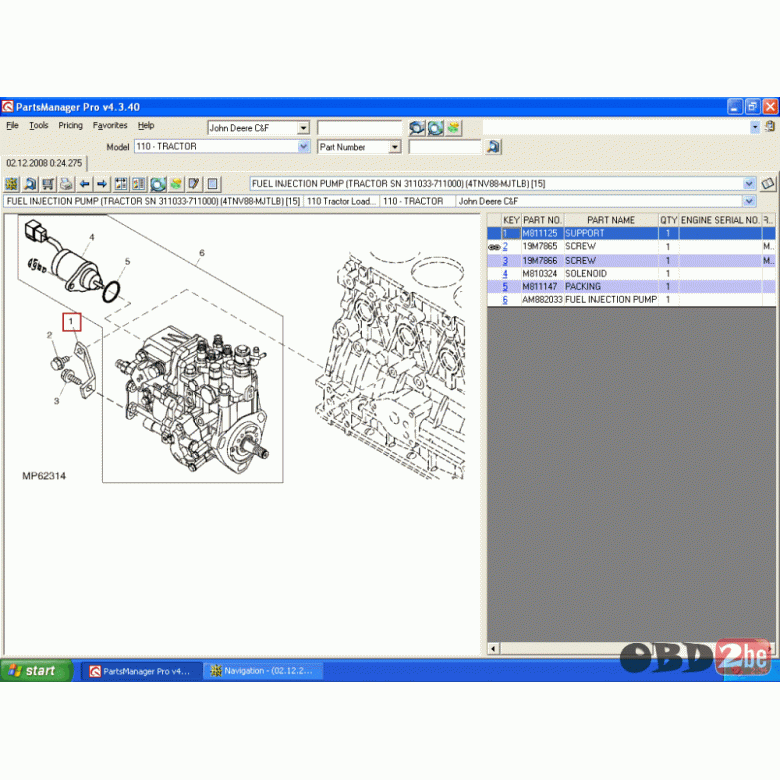Click the money icon in top toolbar
780x780 pixels.
click(453, 128)
